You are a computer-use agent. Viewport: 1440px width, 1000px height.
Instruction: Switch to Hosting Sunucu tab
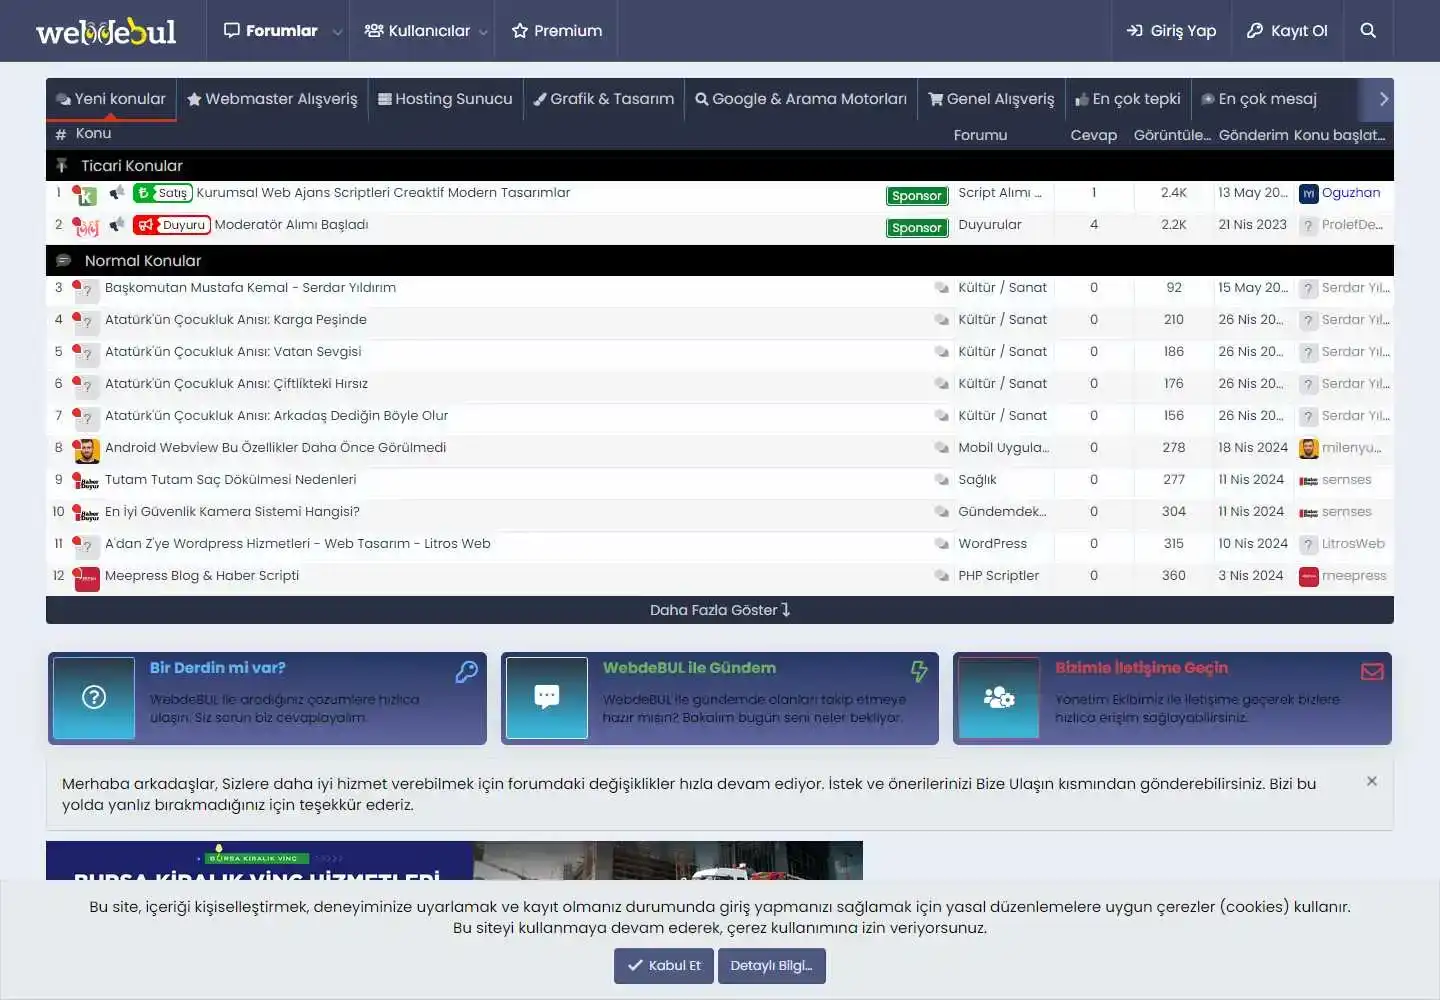[445, 99]
